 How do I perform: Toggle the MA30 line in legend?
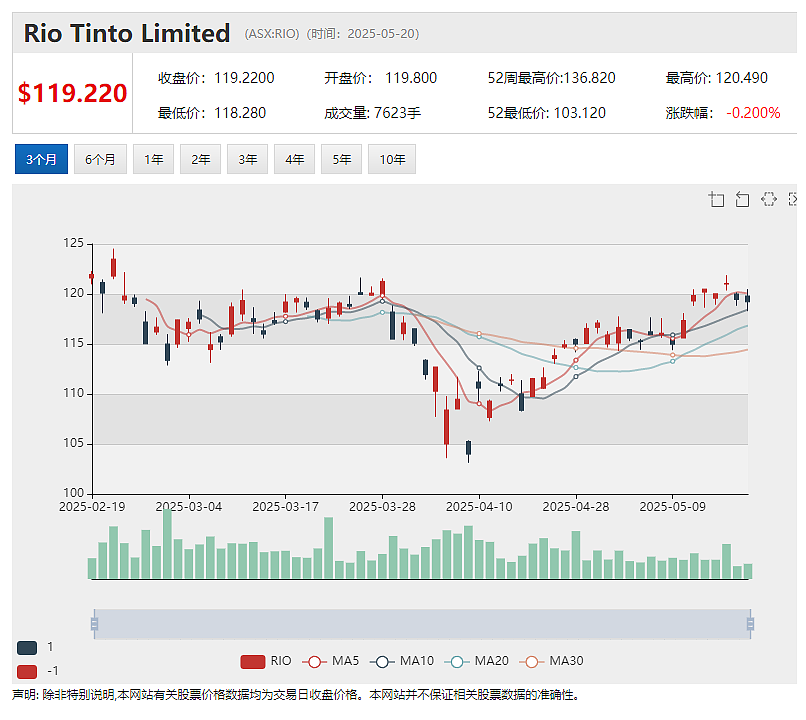pos(551,661)
